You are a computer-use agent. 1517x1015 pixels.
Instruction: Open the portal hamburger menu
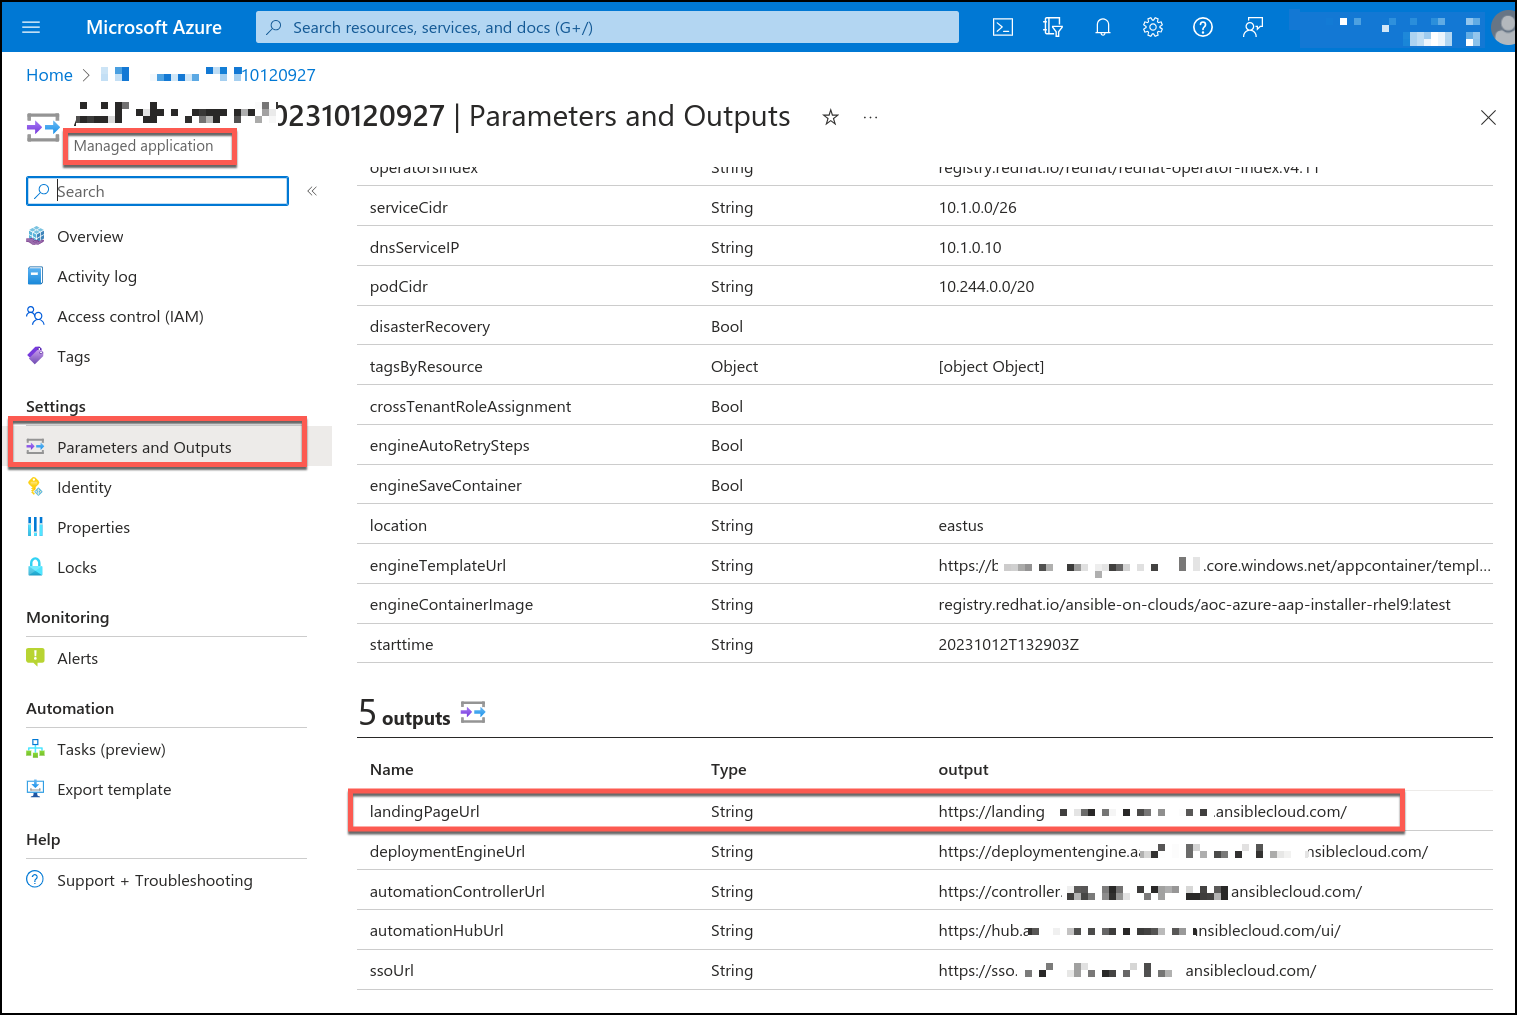click(30, 27)
